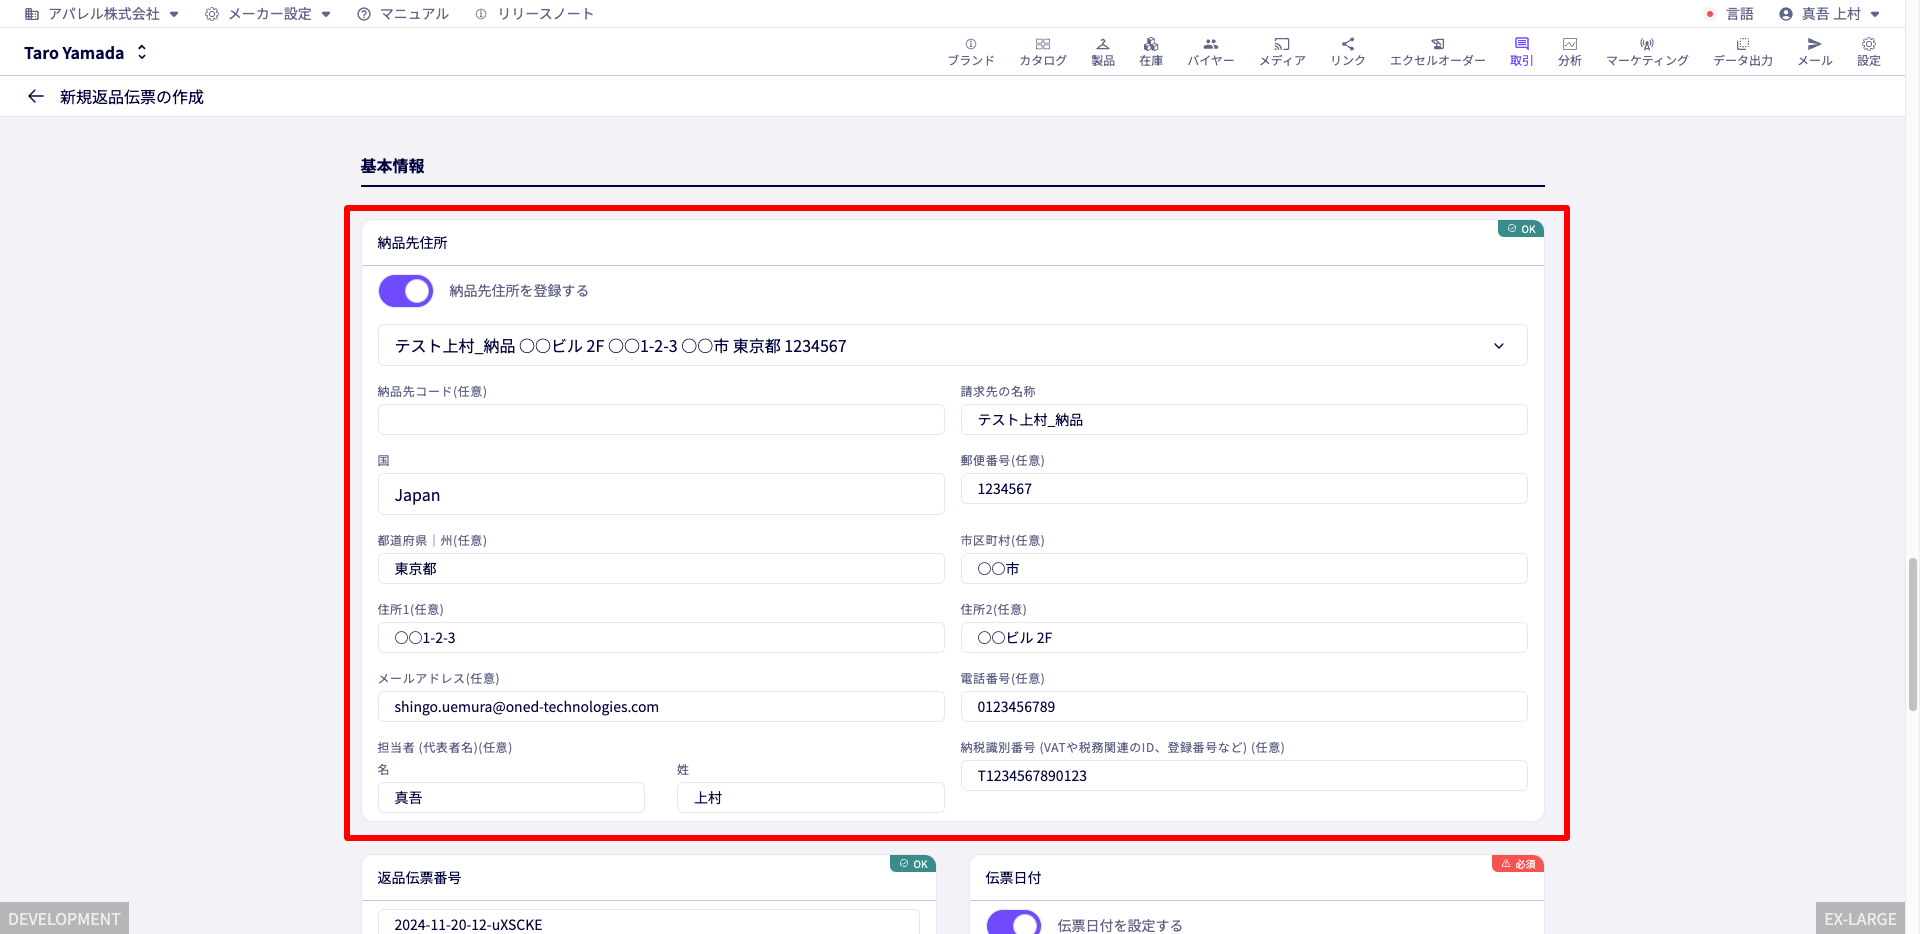The image size is (1920, 934).
Task: Open the マニュアル link
Action: coord(403,14)
